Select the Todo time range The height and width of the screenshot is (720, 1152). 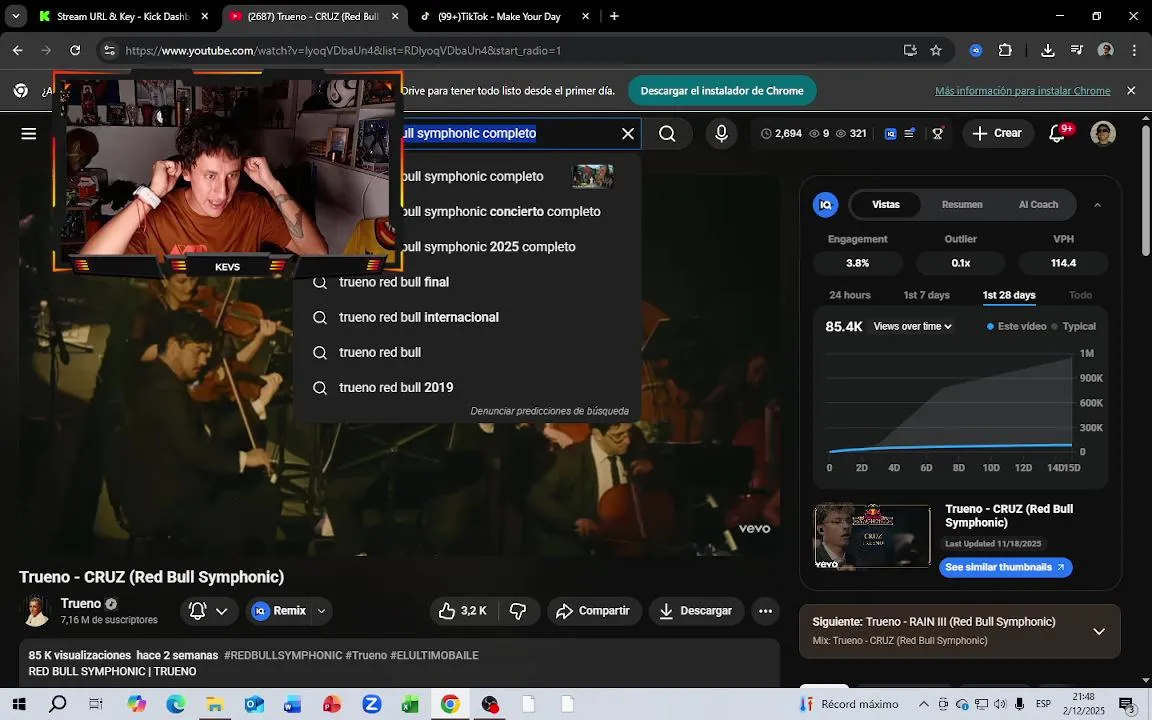(x=1080, y=295)
